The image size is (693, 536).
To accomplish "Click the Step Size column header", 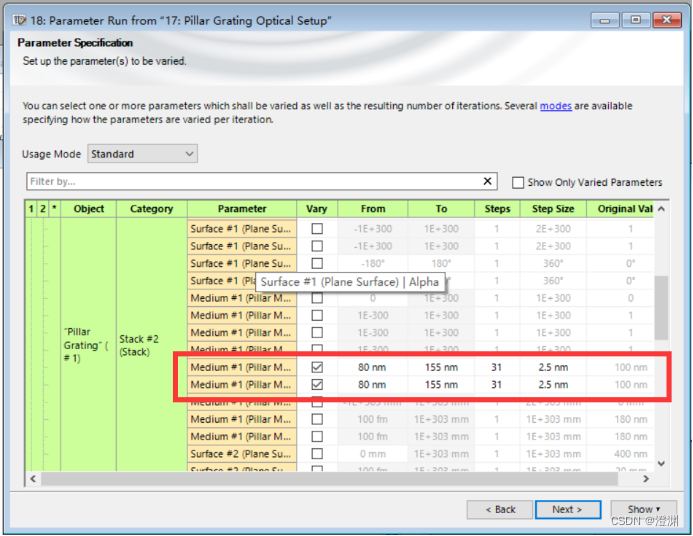I will (553, 209).
